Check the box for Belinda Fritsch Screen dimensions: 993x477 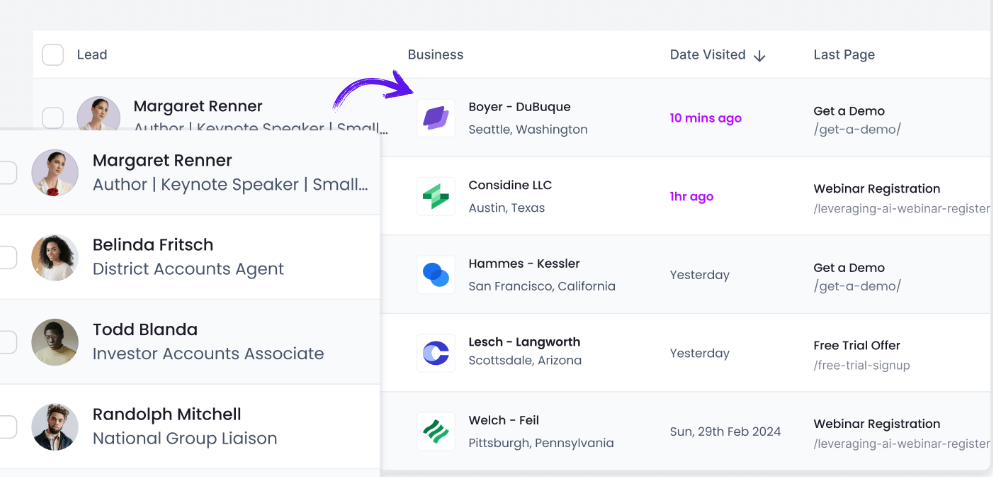pyautogui.click(x=6, y=257)
